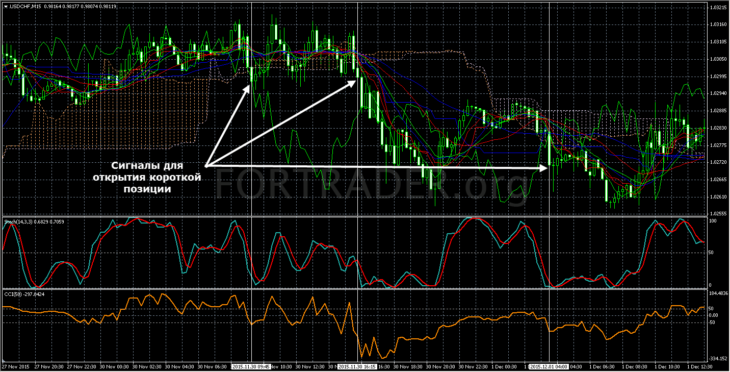
Task: Click the 1.02830 price scale label
Action: [x=717, y=128]
